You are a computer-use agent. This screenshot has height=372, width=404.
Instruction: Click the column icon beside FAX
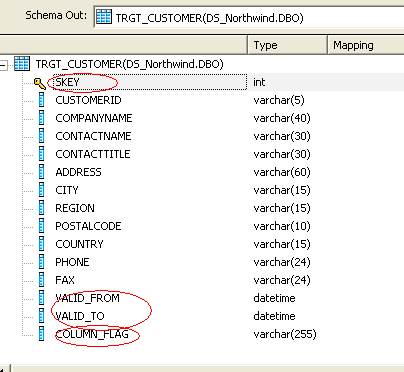(x=42, y=280)
